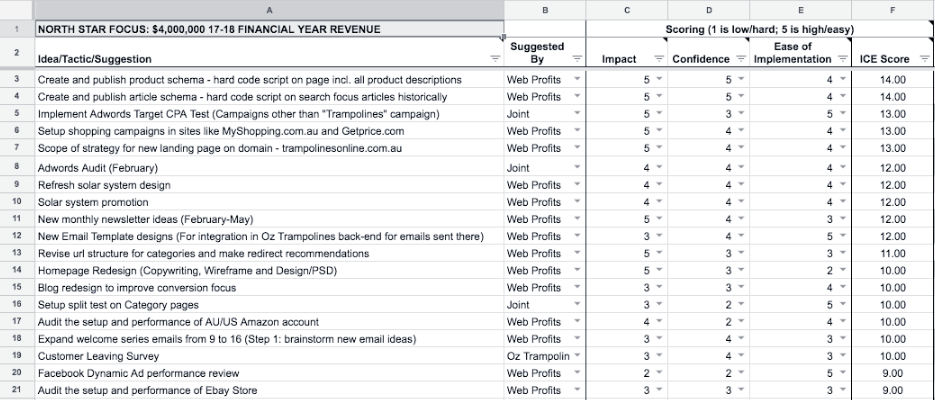935x400 pixels.
Task: Open Confidence dropdown for Solar system promotion
Action: click(x=741, y=202)
